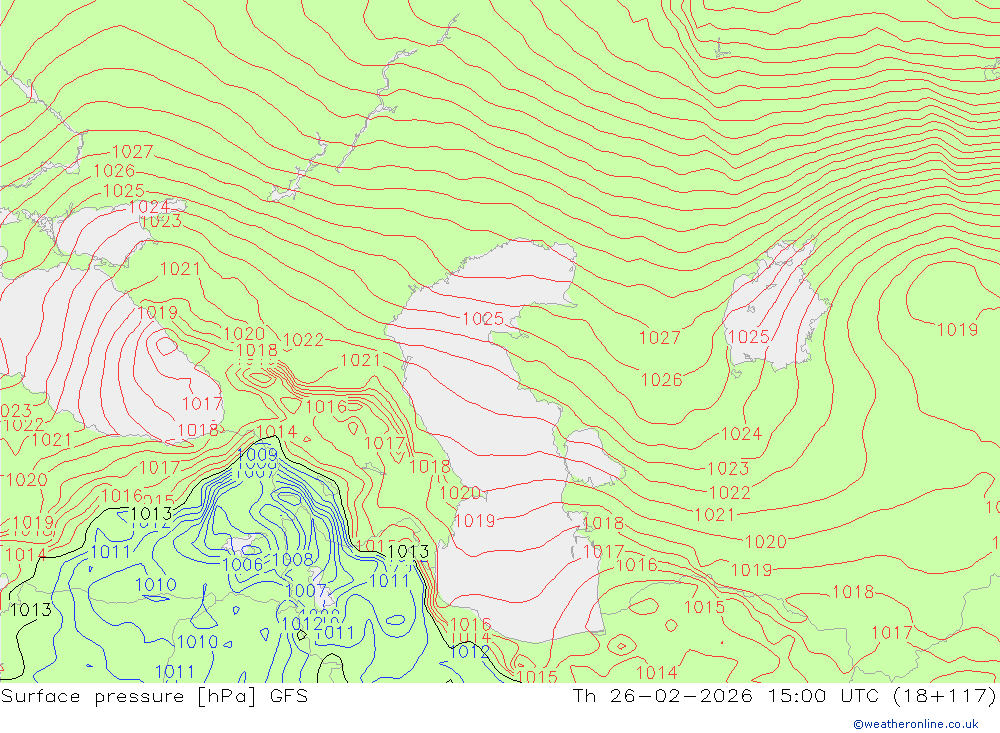Click the 1014 label above the blue 1009
Screen dimensions: 1000x733
(x=277, y=432)
